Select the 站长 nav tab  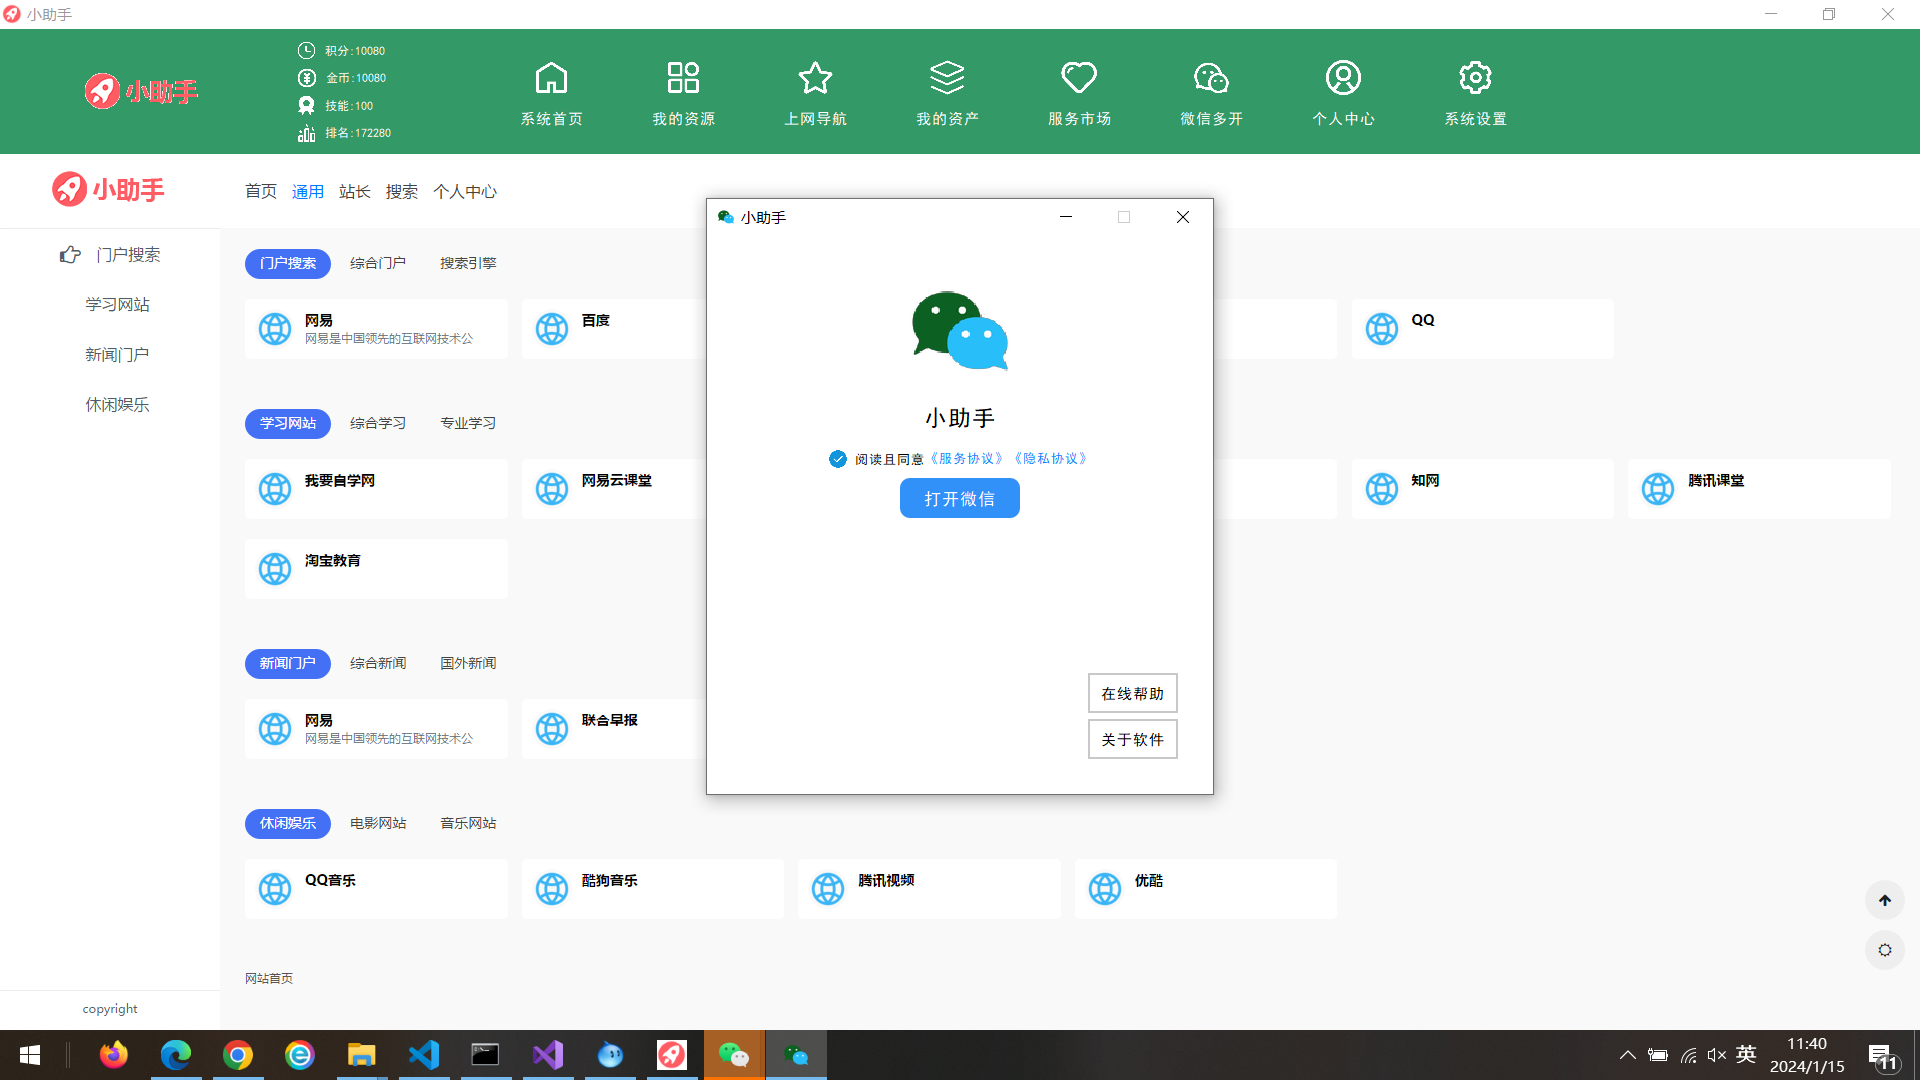355,191
